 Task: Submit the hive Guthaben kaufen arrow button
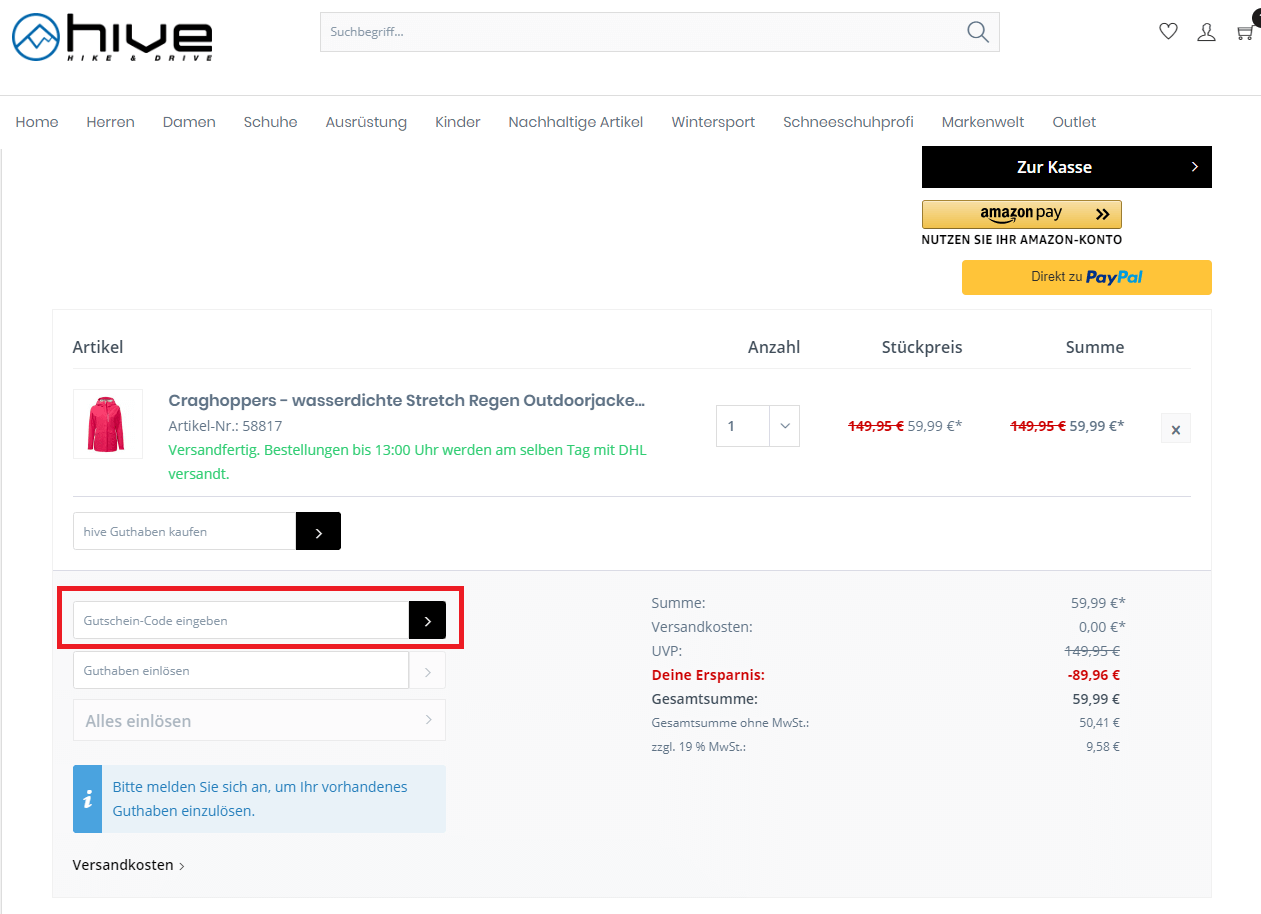click(x=318, y=531)
